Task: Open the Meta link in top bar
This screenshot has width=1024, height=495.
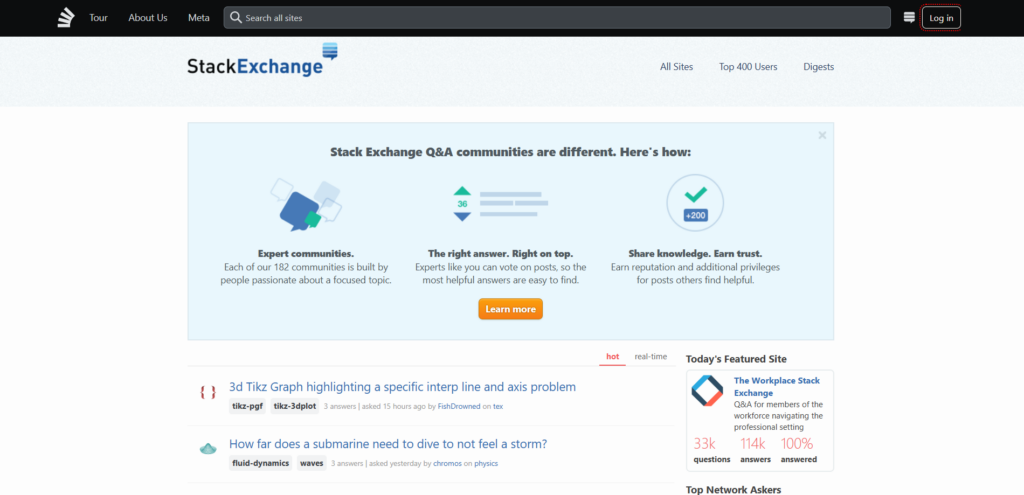Action: [199, 18]
